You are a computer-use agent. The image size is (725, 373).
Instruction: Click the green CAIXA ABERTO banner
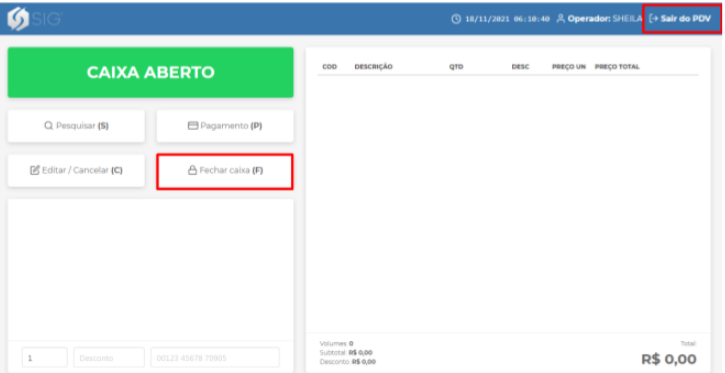click(x=151, y=73)
